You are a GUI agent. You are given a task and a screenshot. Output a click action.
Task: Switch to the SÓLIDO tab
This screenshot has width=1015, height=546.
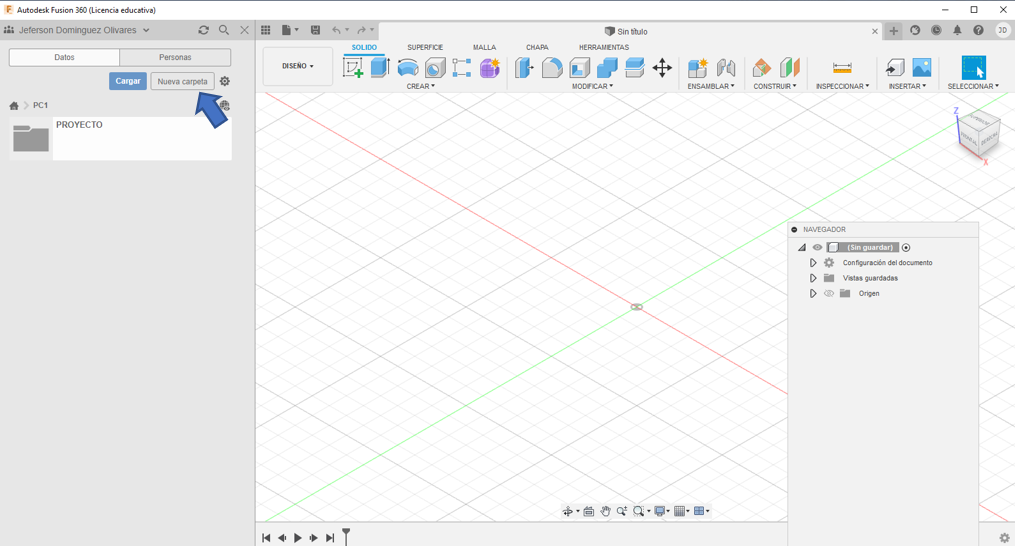(x=364, y=47)
